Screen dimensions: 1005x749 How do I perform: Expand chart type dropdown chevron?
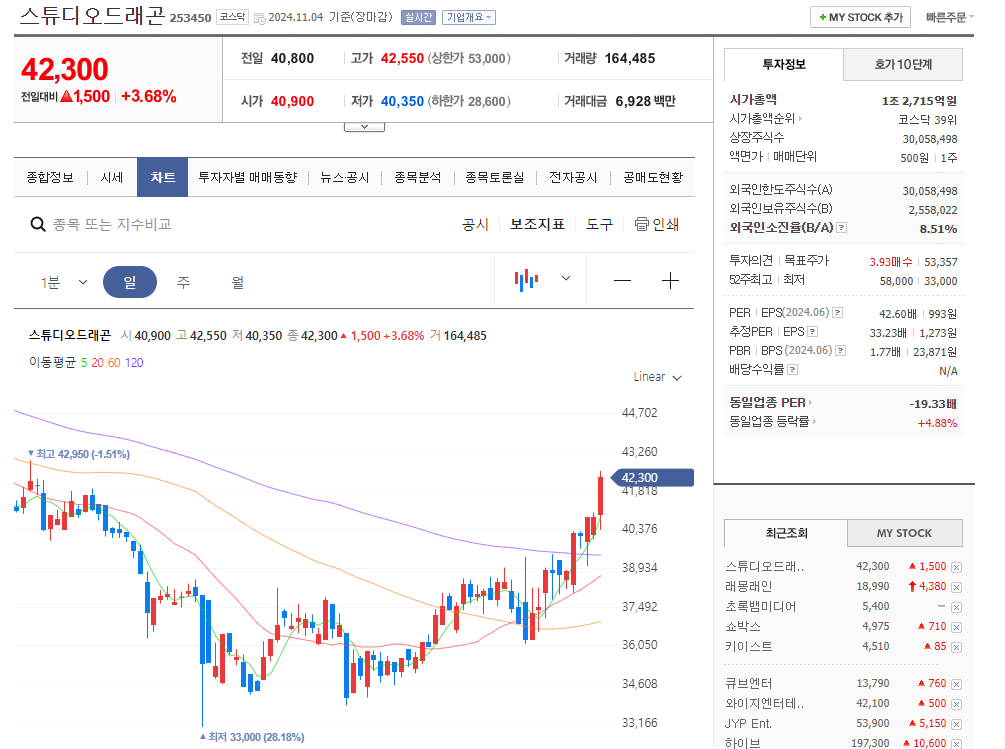[x=566, y=279]
